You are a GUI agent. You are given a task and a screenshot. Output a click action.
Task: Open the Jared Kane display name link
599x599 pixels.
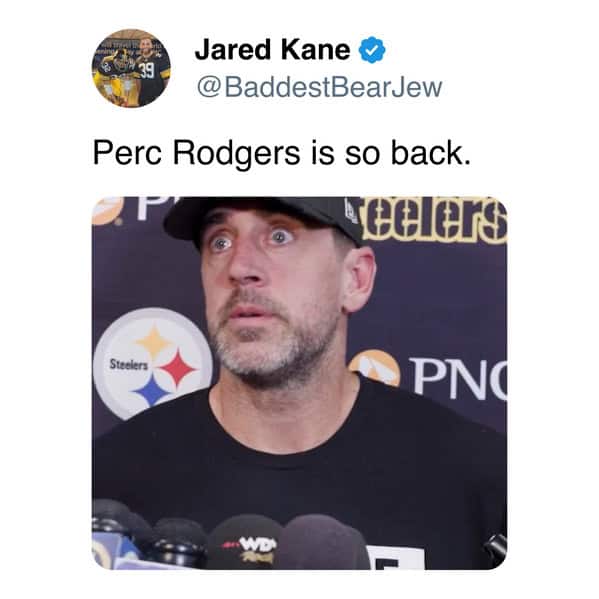(272, 50)
